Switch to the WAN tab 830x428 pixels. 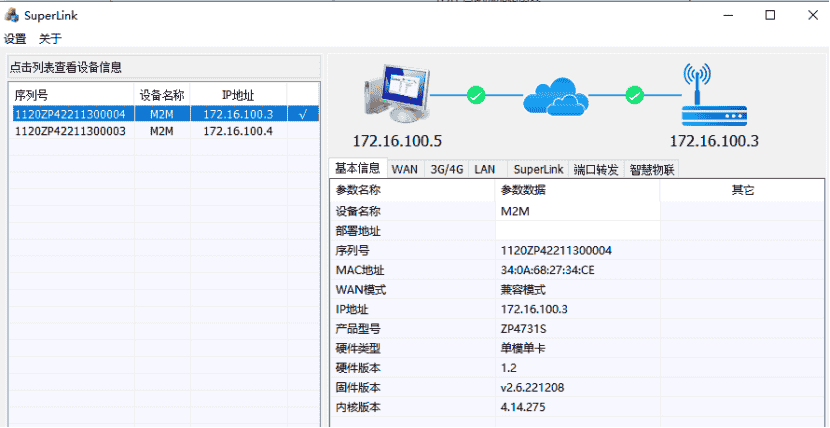click(x=404, y=169)
